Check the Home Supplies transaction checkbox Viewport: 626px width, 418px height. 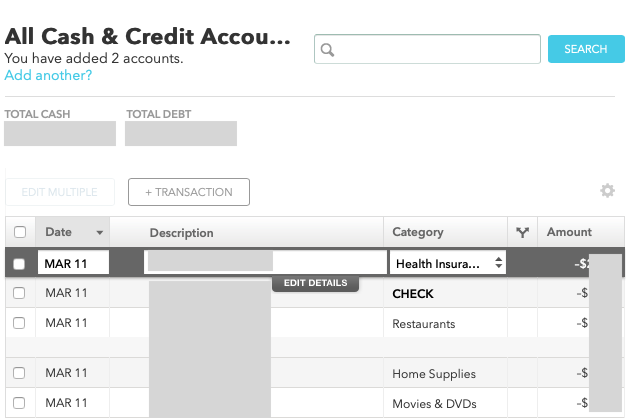click(20, 373)
